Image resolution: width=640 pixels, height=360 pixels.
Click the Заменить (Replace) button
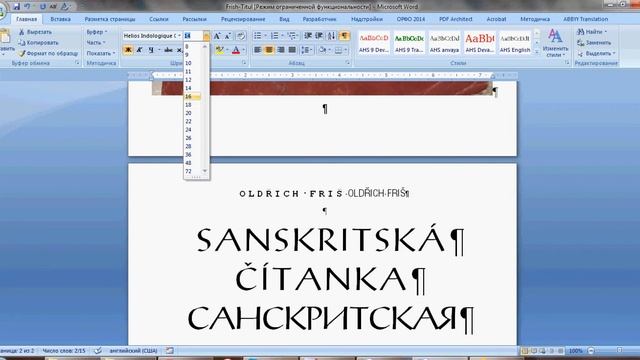pyautogui.click(x=594, y=42)
